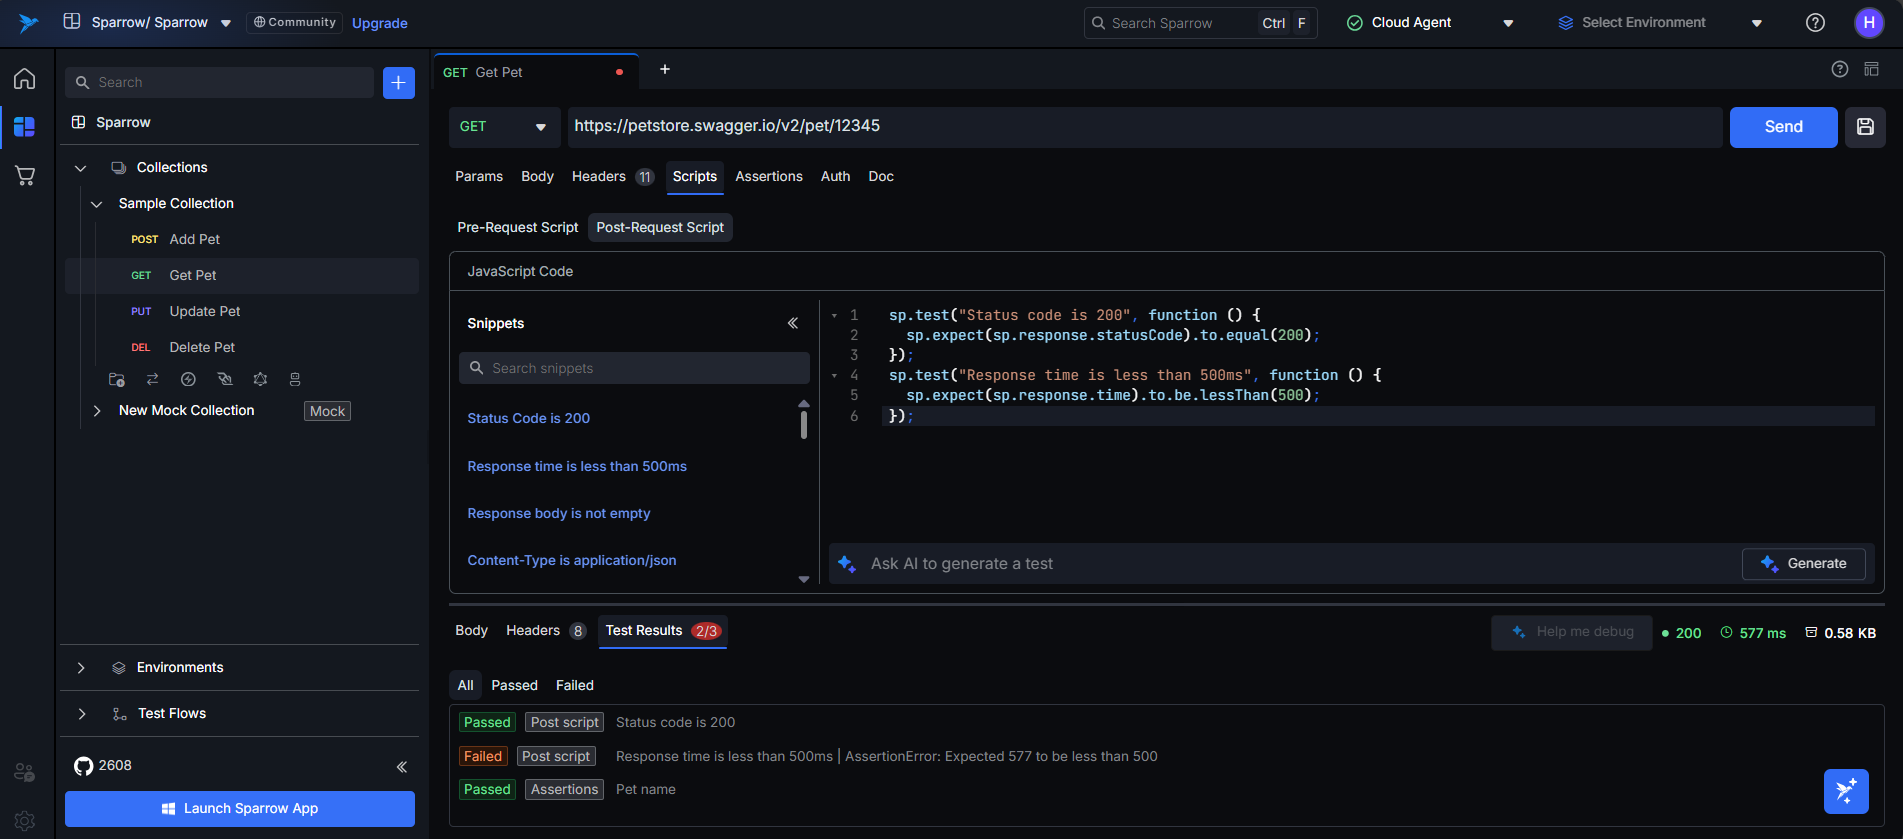
Task: Open the Select Environment dropdown
Action: click(1660, 23)
